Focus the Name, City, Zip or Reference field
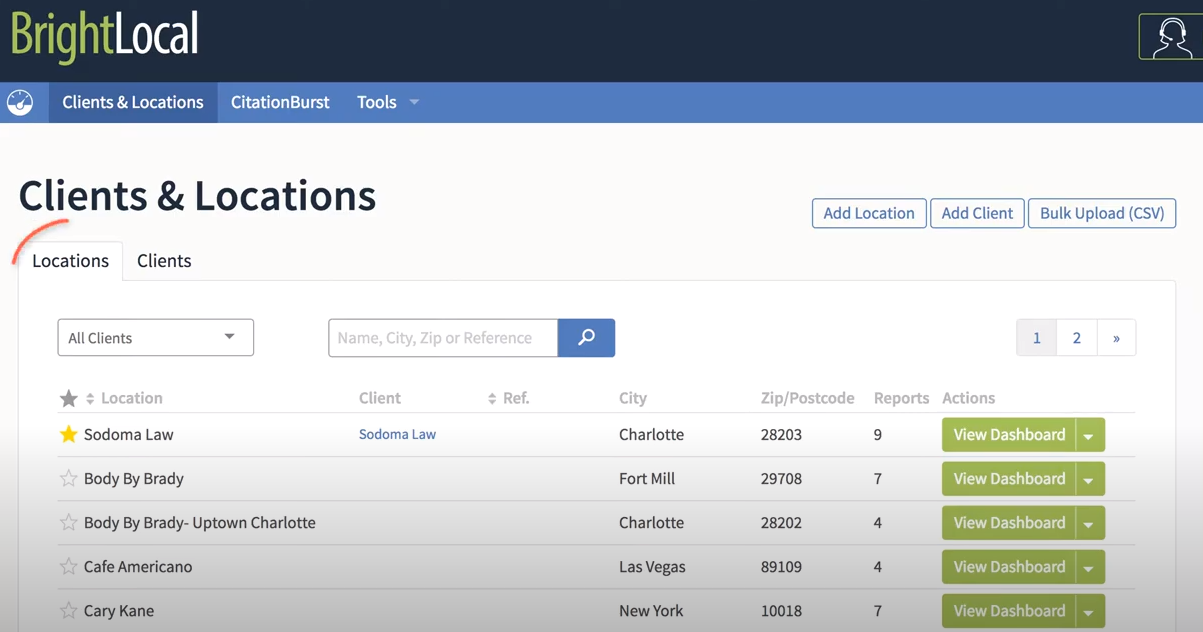Viewport: 1203px width, 632px height. pos(443,338)
